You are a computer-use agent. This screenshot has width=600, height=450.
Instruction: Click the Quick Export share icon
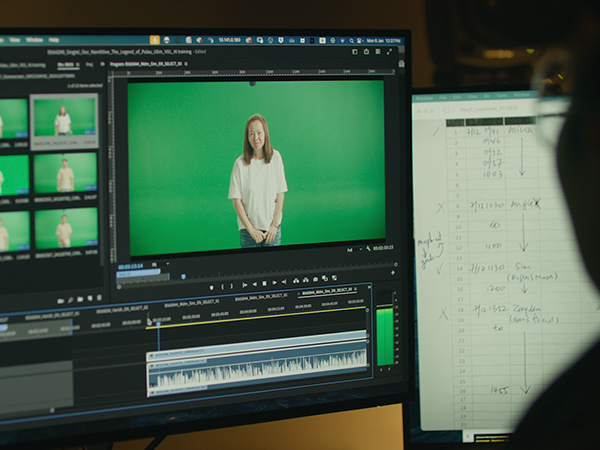[366, 52]
